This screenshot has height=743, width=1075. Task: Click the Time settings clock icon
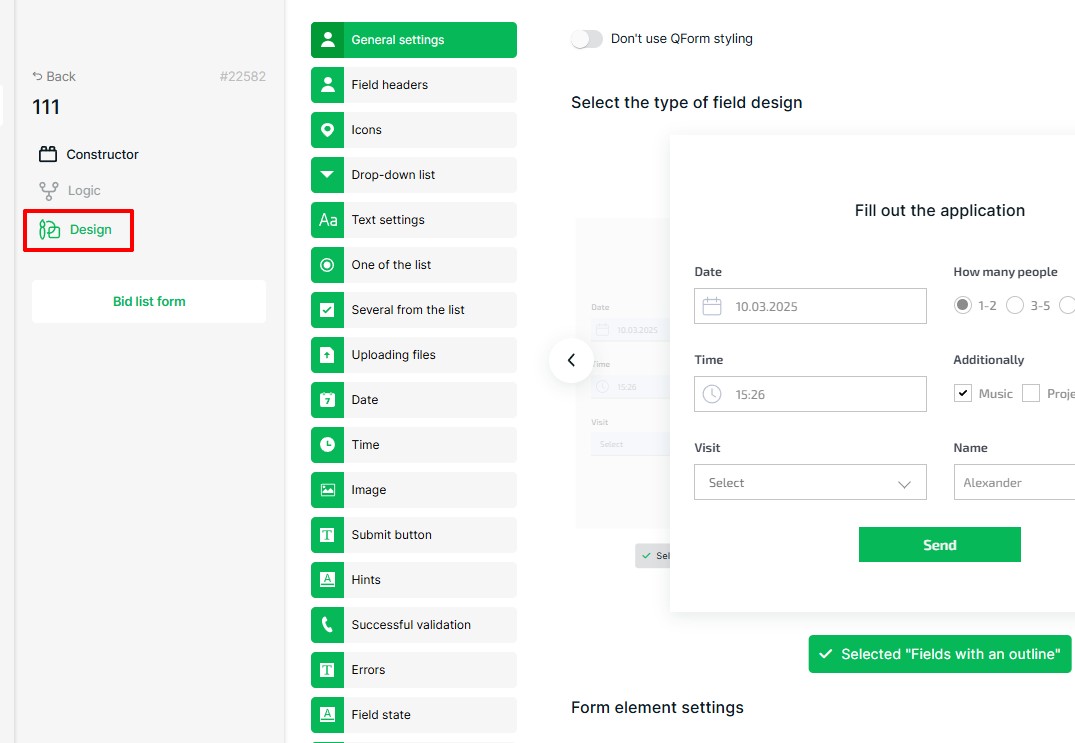[x=327, y=445]
